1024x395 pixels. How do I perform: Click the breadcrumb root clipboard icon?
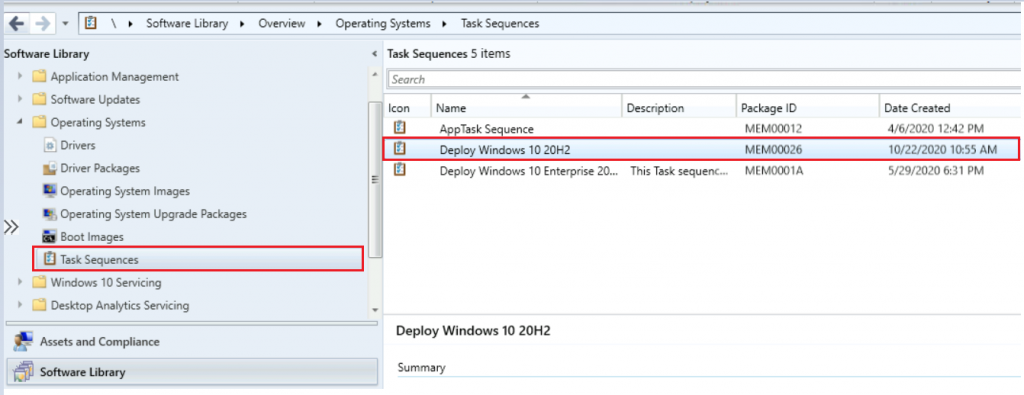[x=91, y=24]
